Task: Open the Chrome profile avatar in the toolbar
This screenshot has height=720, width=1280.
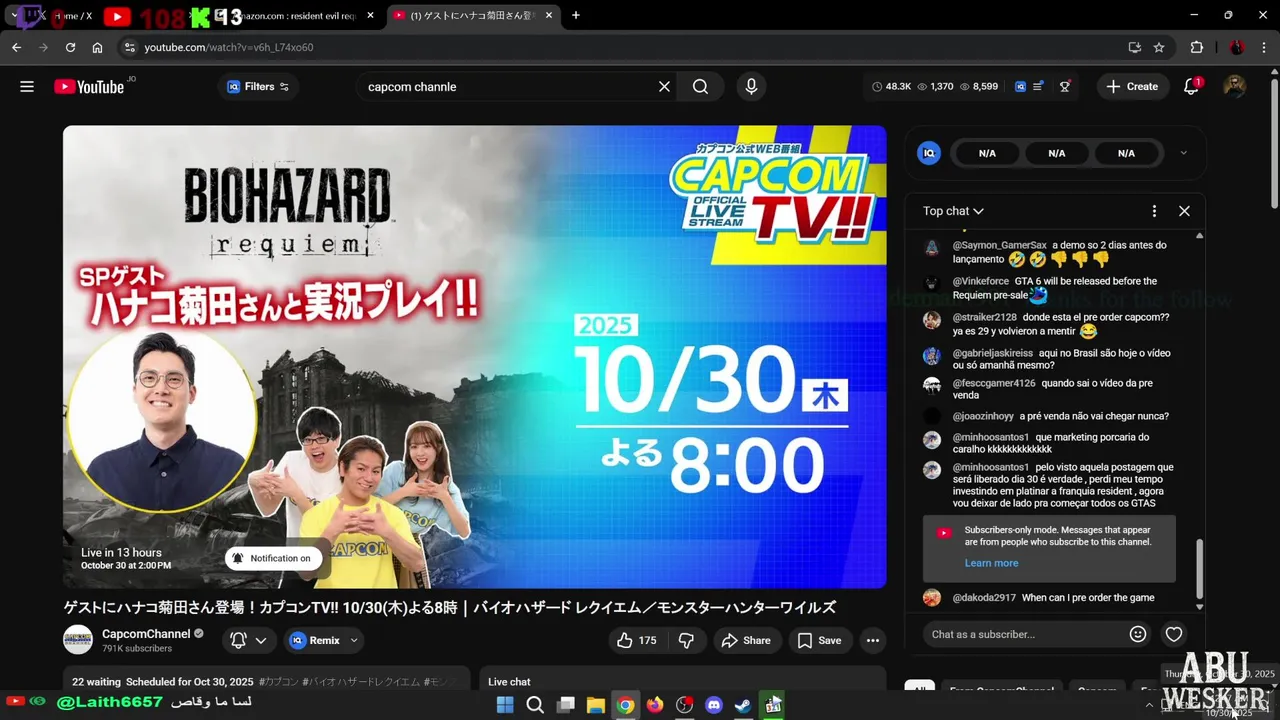Action: [1237, 47]
